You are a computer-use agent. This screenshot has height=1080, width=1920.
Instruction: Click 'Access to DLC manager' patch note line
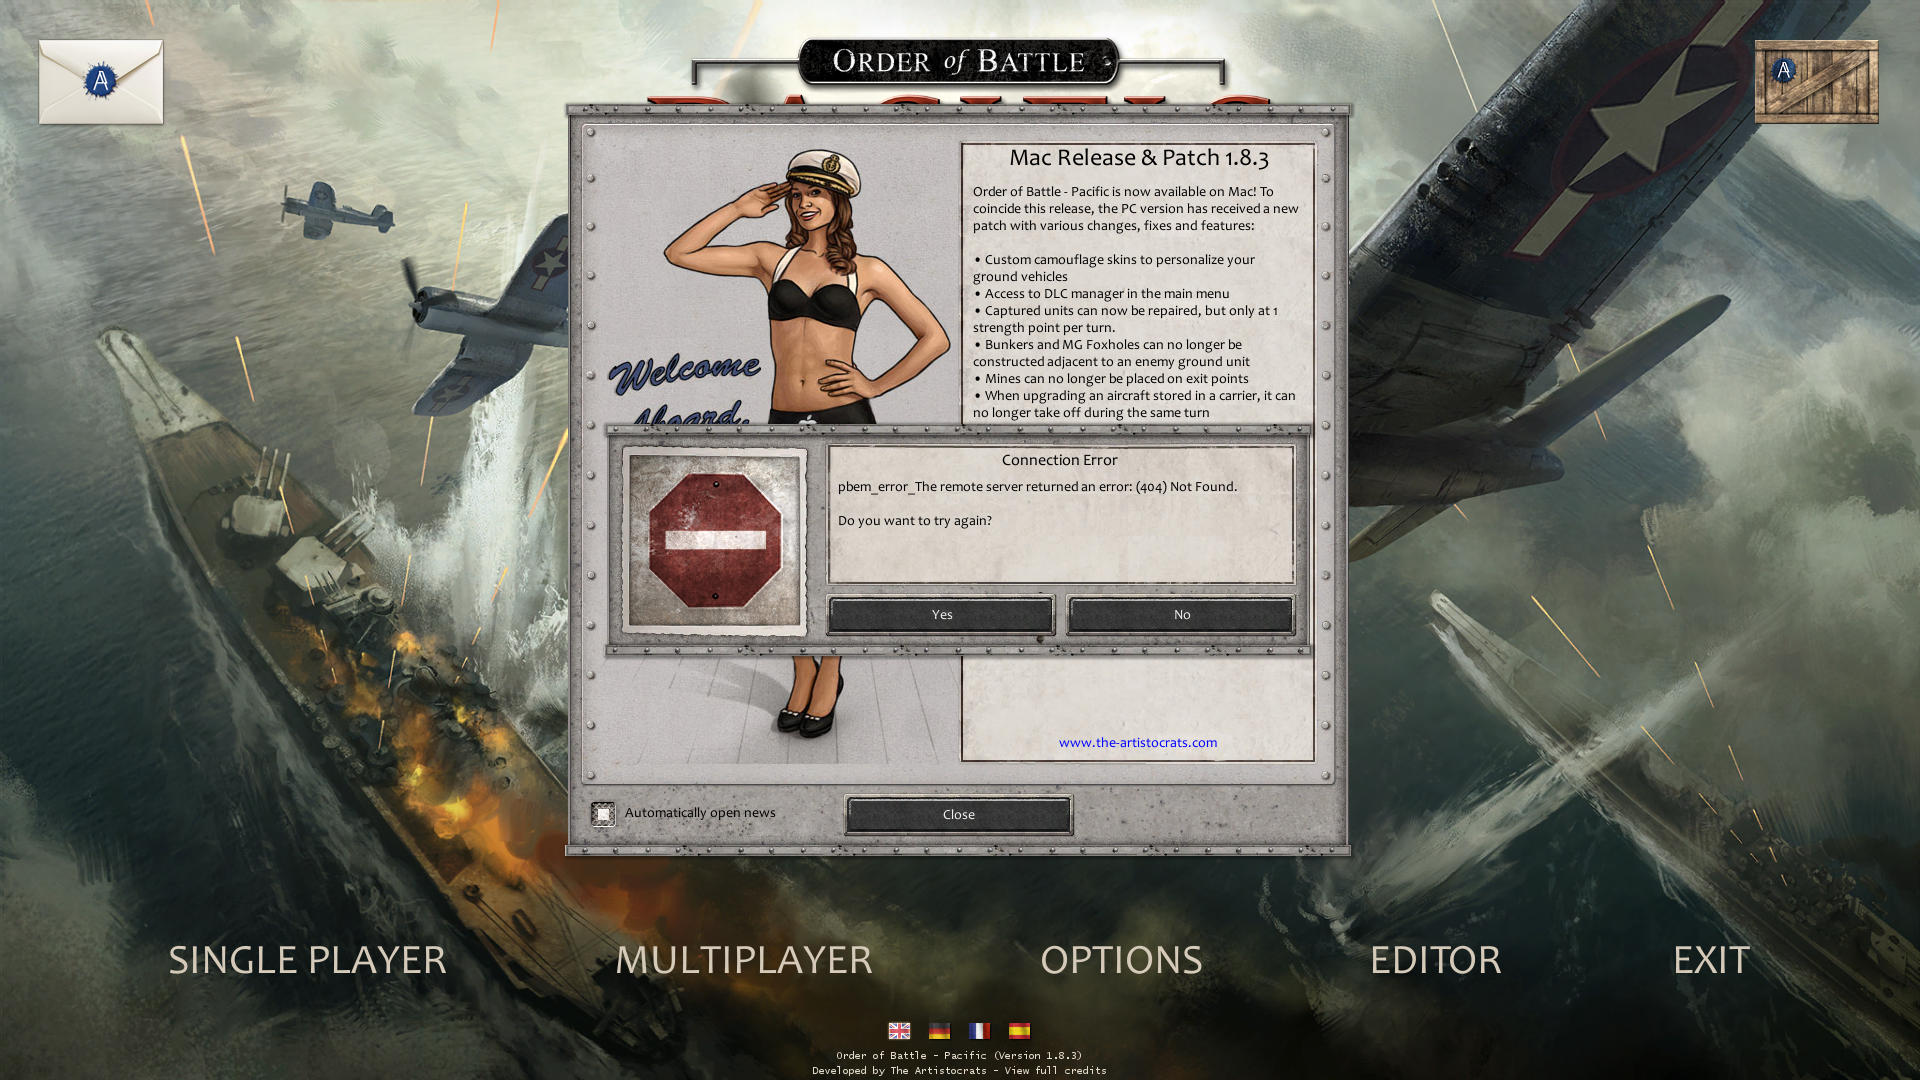click(1101, 294)
